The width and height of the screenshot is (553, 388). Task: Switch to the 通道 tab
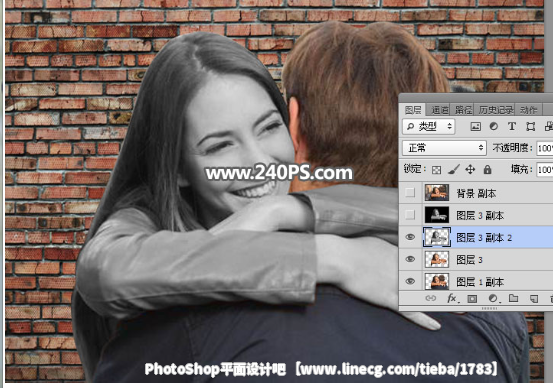tap(440, 110)
